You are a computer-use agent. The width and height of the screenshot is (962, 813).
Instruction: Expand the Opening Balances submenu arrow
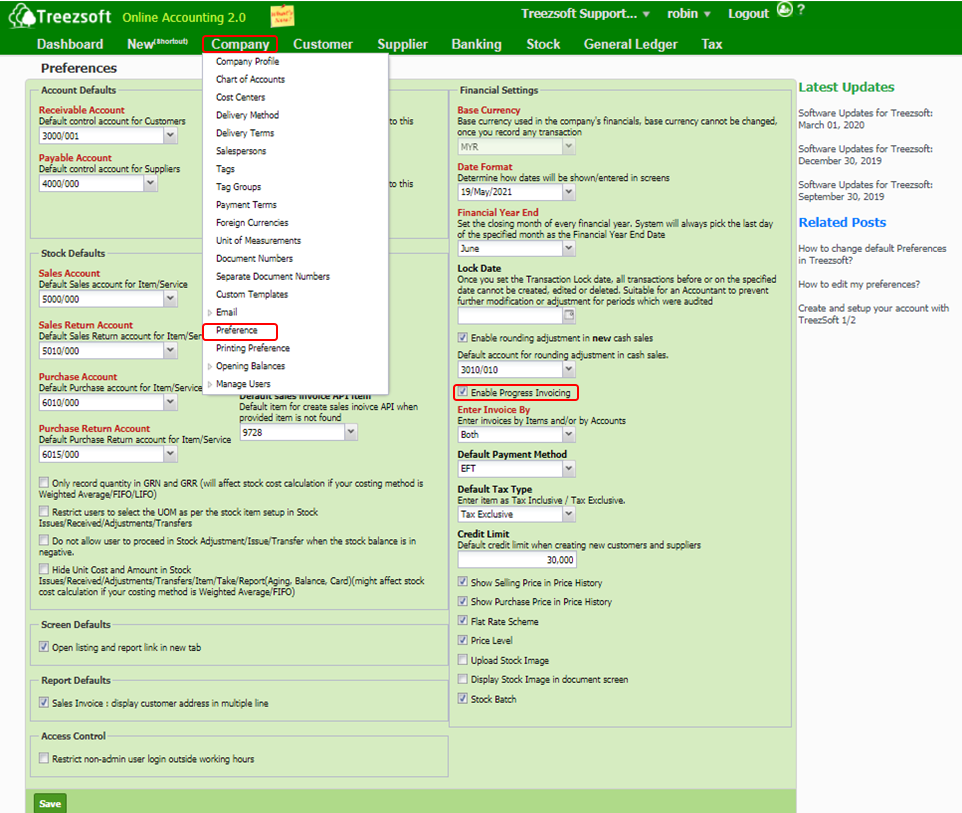(x=210, y=367)
